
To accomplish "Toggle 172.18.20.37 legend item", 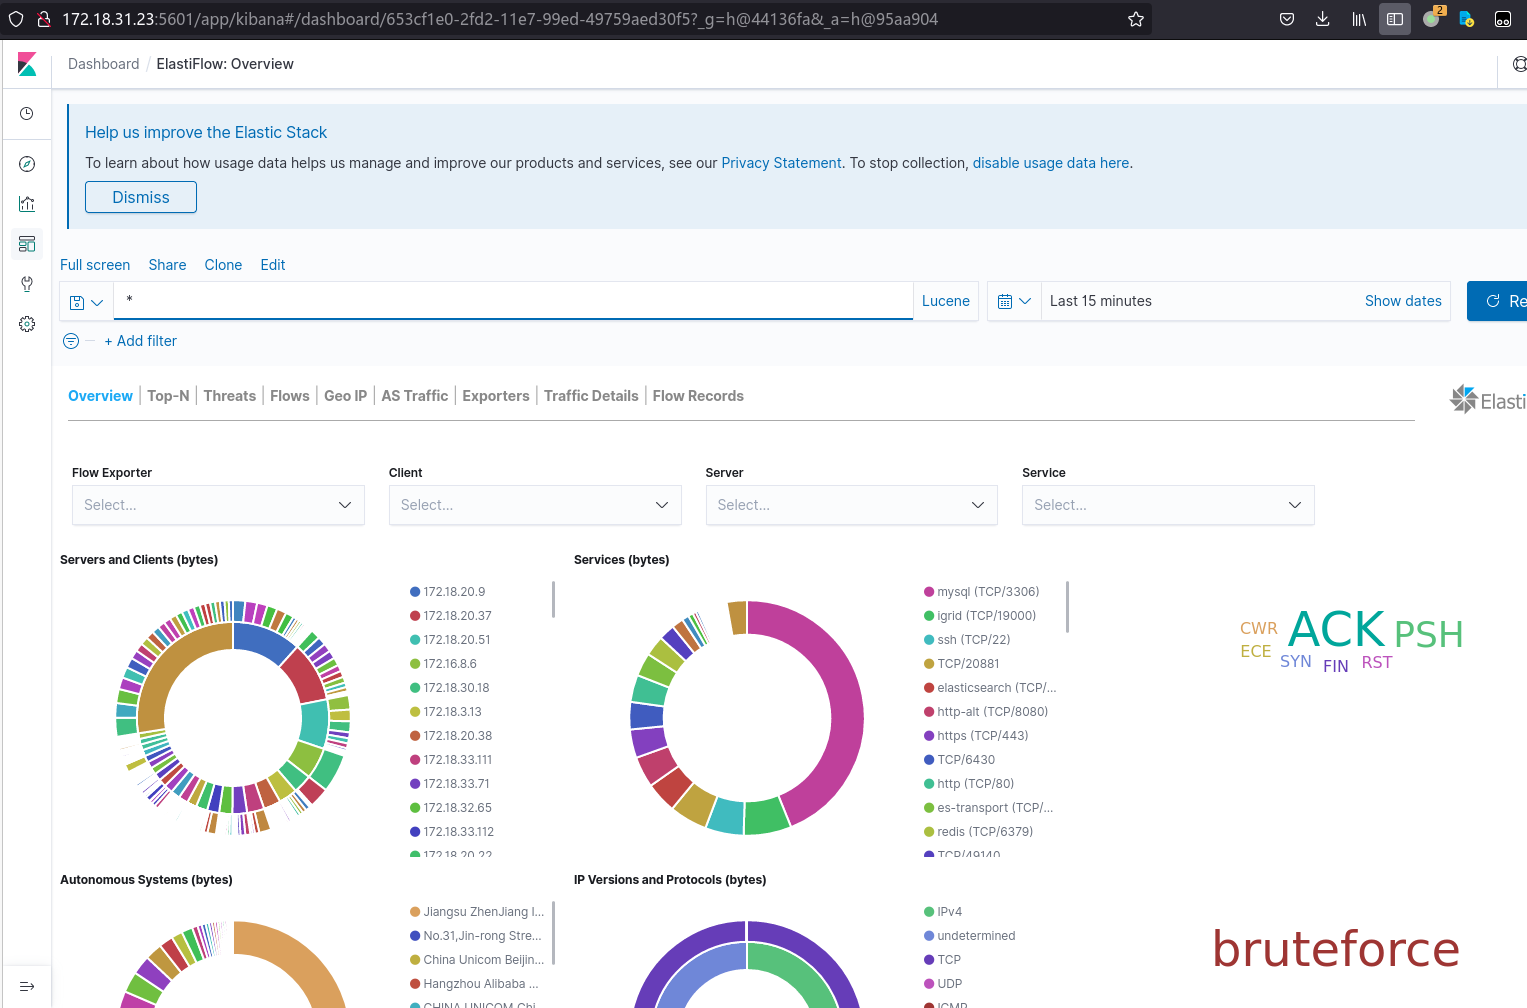I will [x=450, y=616].
